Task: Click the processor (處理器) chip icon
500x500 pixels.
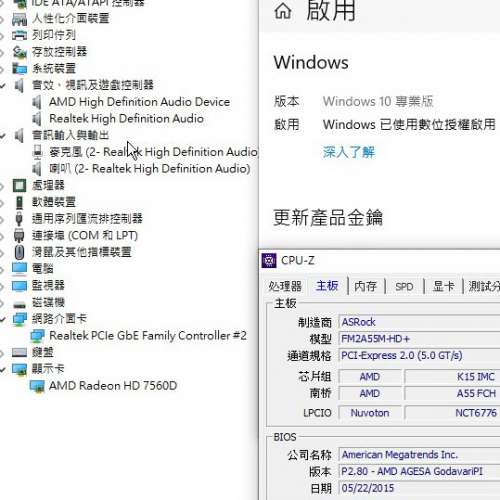Action: tap(19, 185)
